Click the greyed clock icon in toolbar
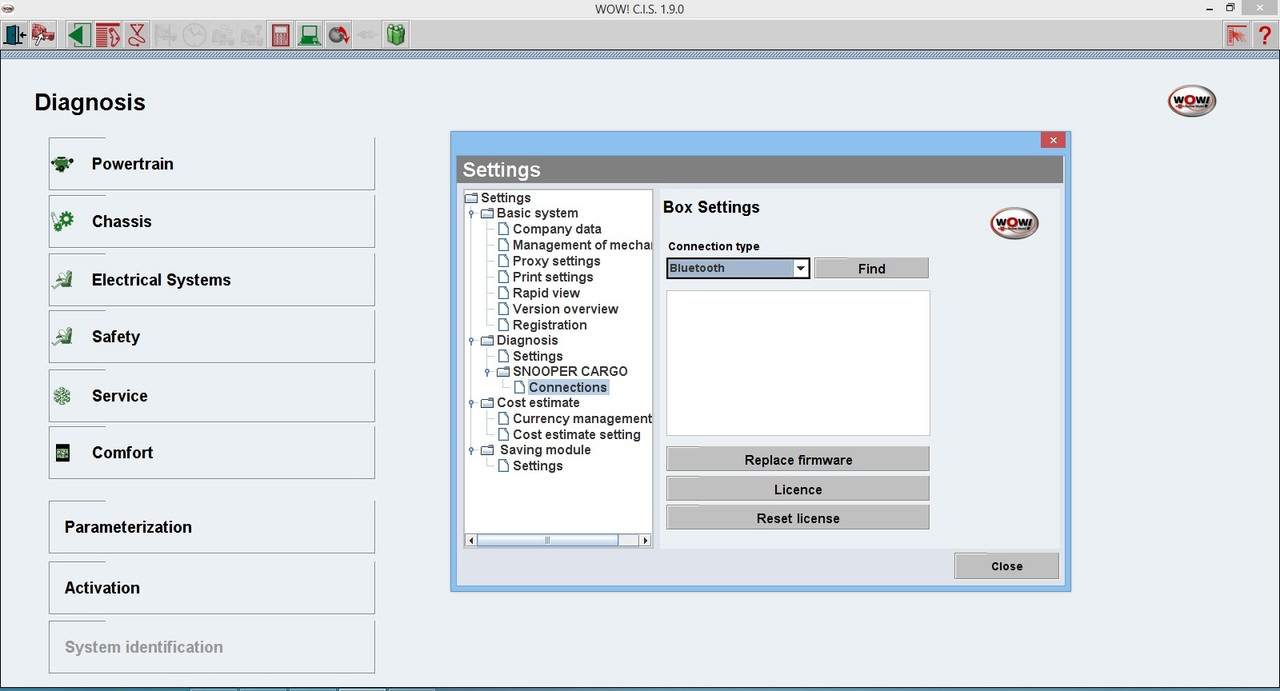This screenshot has width=1280, height=691. pyautogui.click(x=194, y=35)
